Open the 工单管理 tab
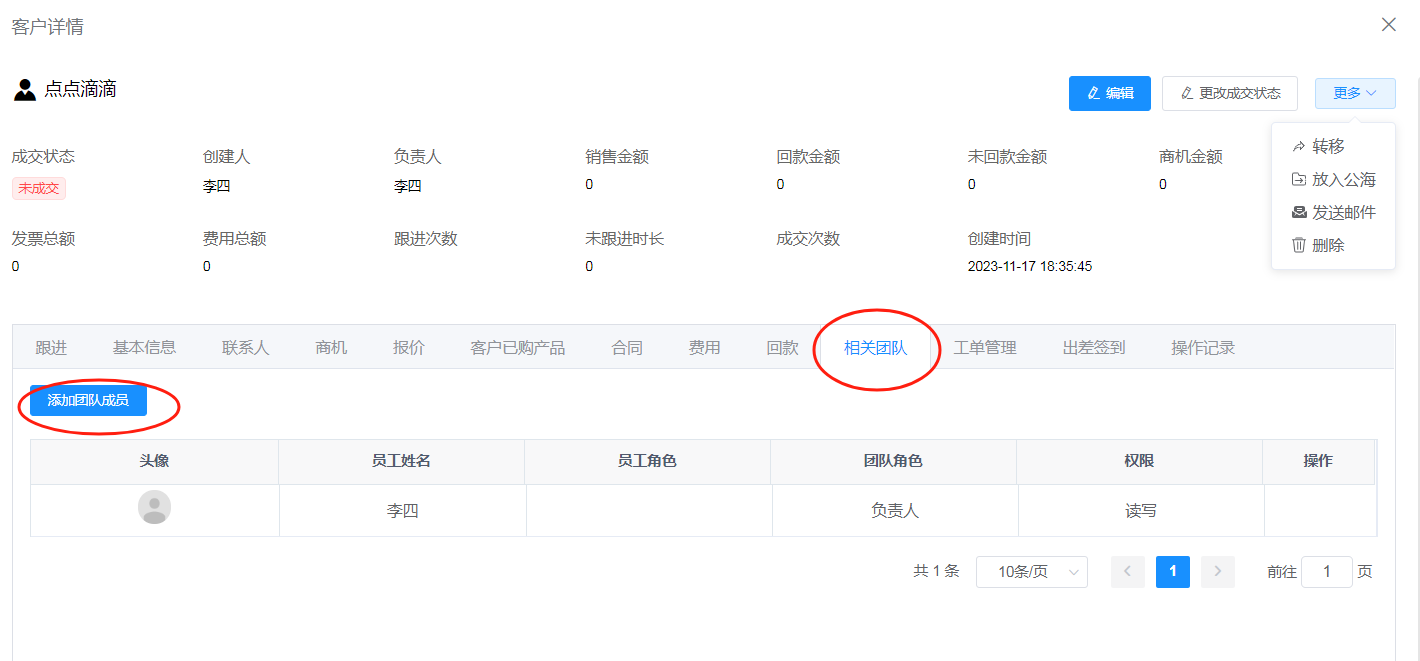 (x=984, y=348)
